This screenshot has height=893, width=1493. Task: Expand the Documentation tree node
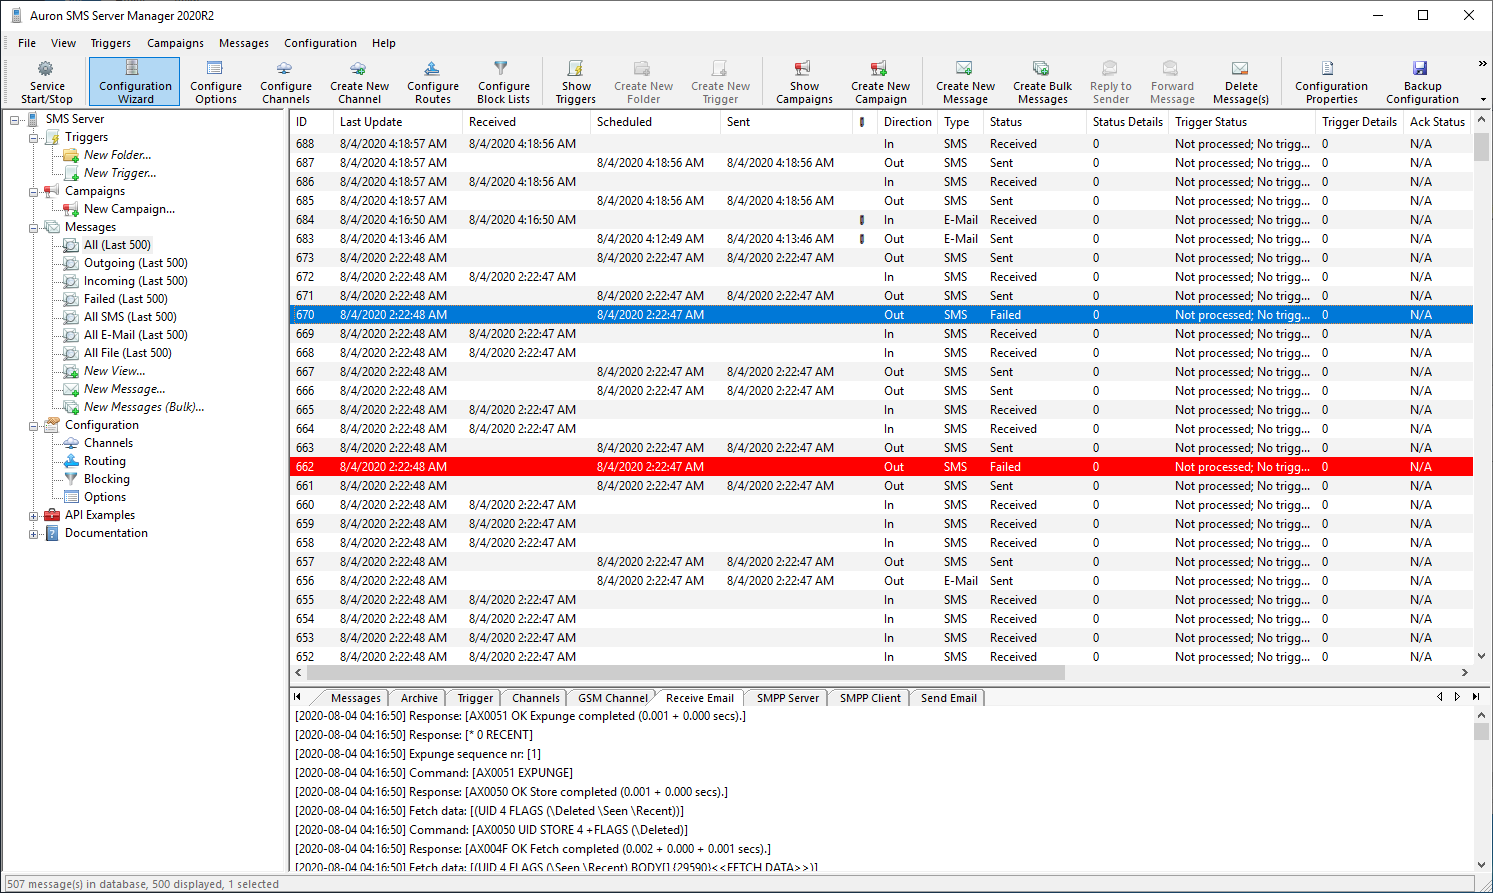(34, 534)
